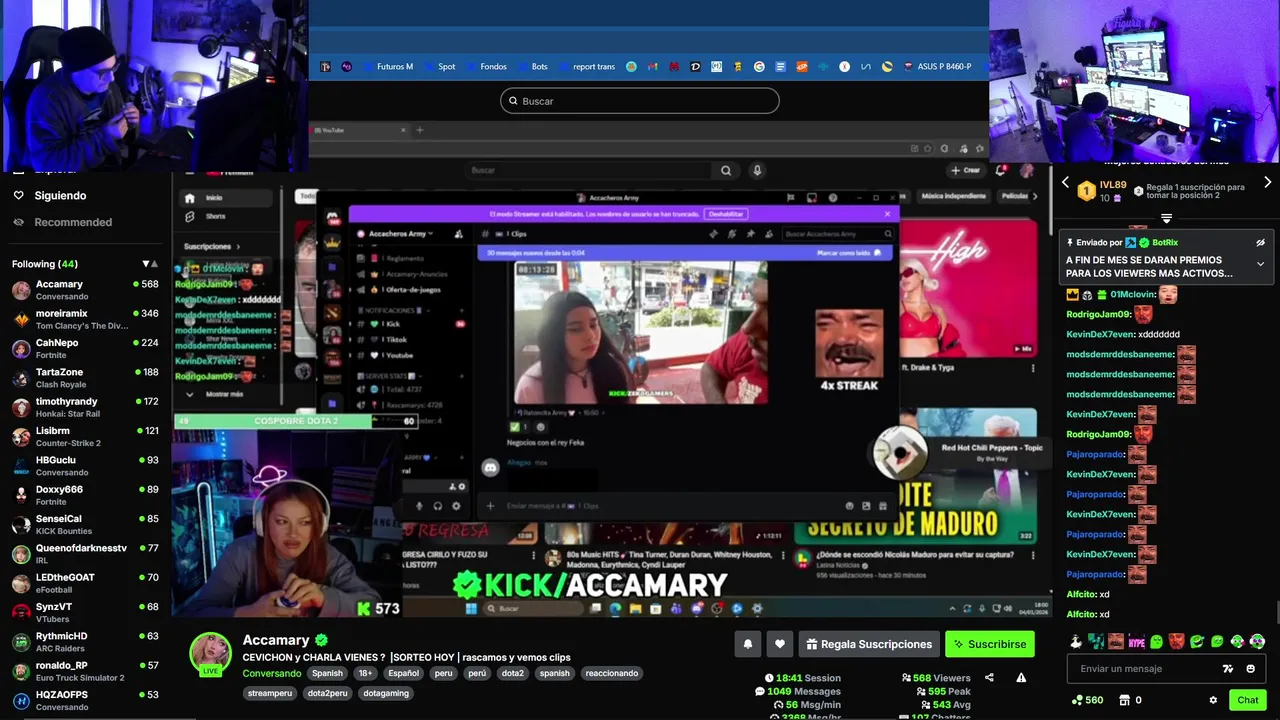Image resolution: width=1280 pixels, height=720 pixels.
Task: Go to next leaderboard entry
Action: click(1267, 183)
